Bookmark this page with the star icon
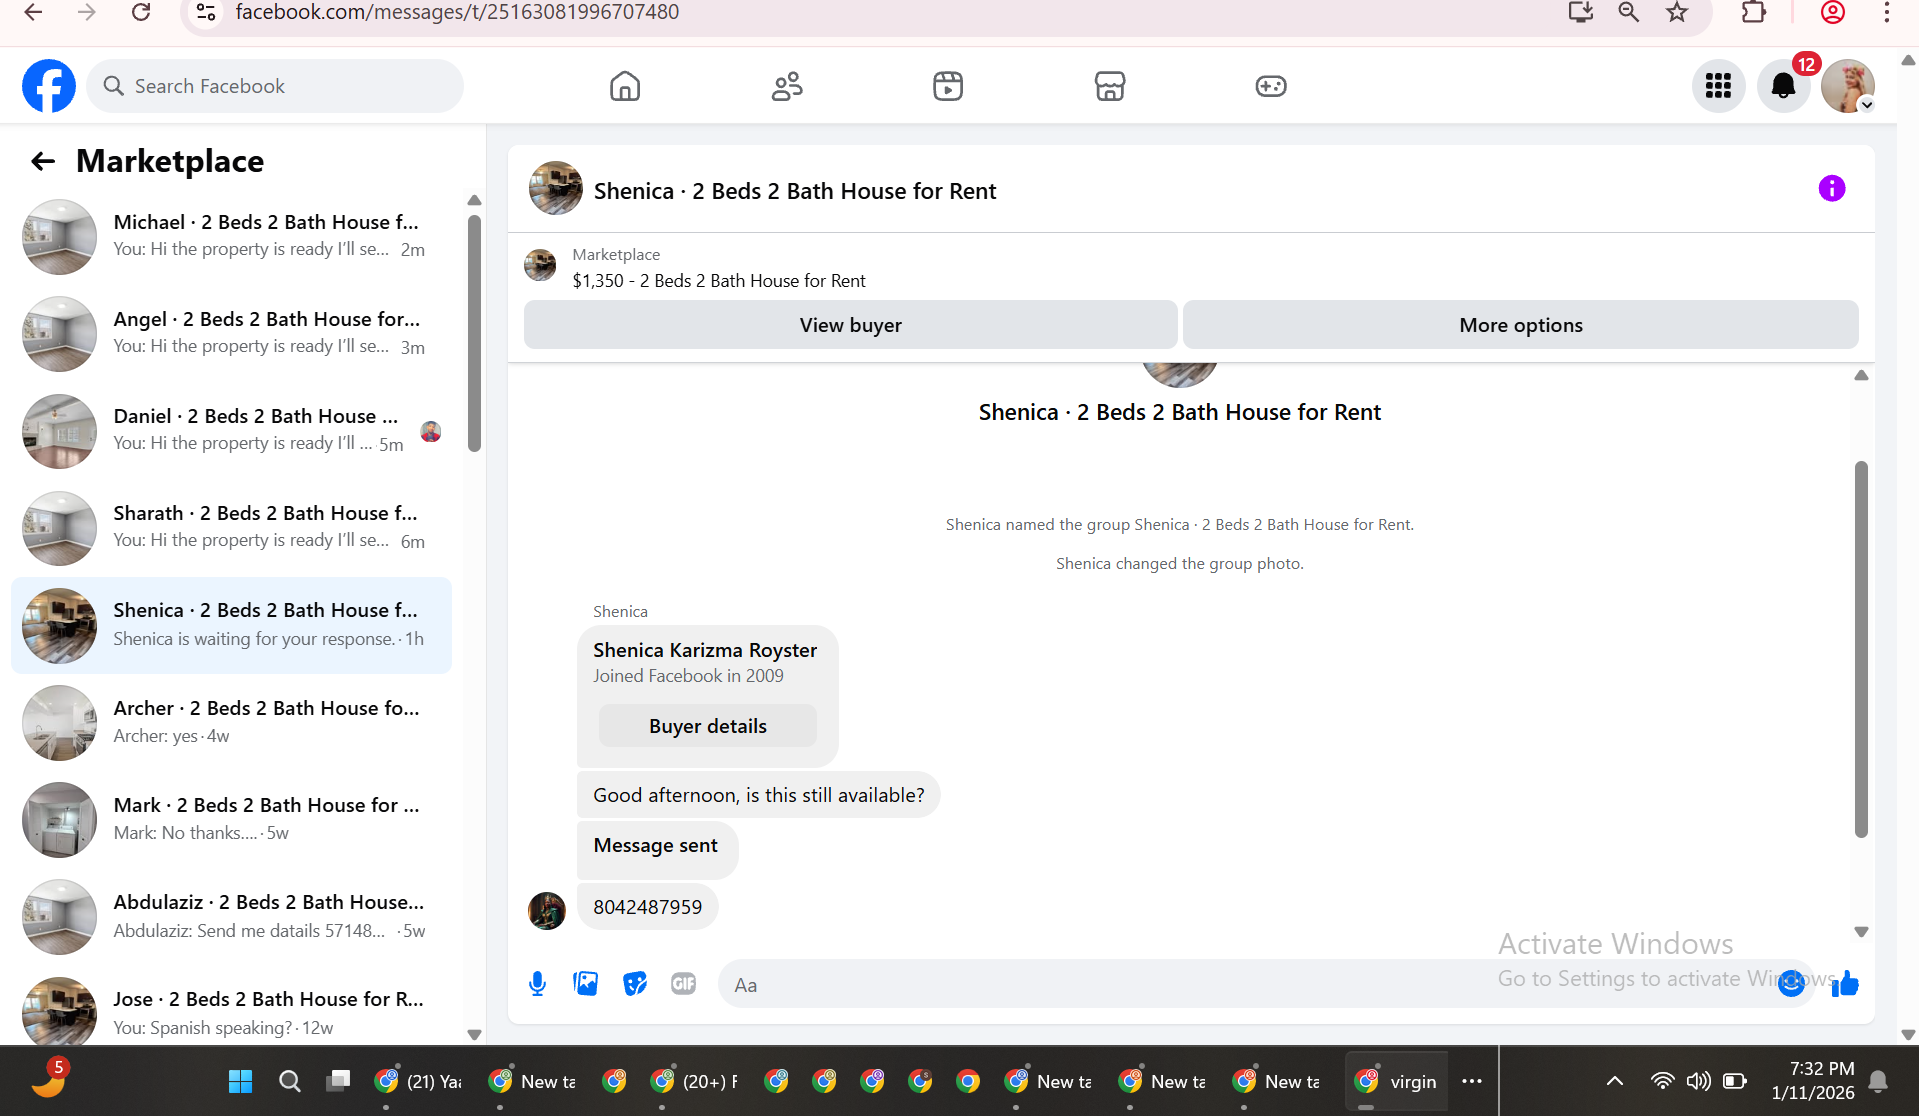The width and height of the screenshot is (1919, 1116). coord(1677,12)
